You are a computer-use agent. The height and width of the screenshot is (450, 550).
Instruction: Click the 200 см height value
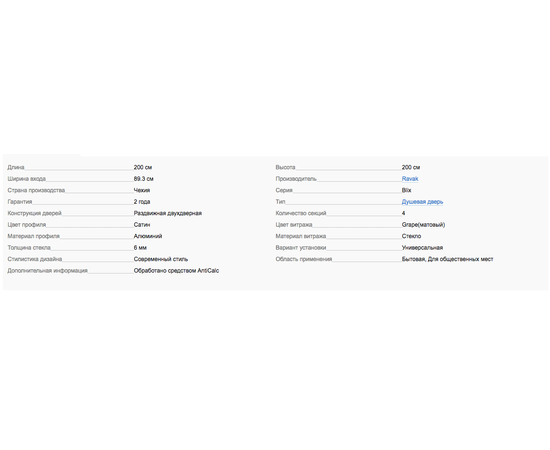(x=411, y=167)
